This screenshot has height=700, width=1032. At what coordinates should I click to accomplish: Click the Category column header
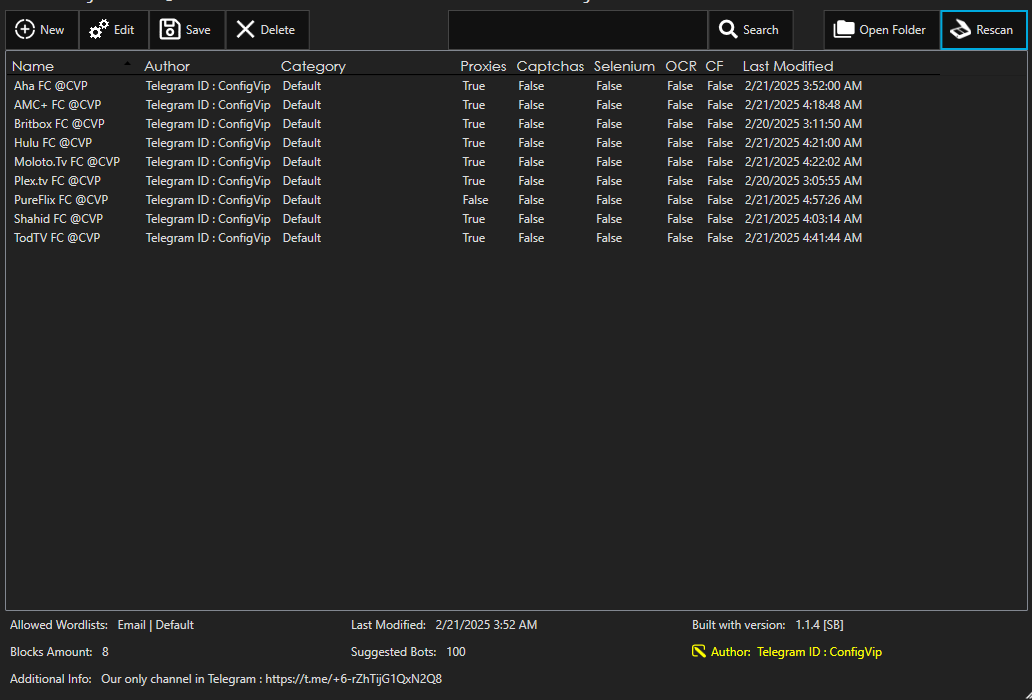(313, 66)
